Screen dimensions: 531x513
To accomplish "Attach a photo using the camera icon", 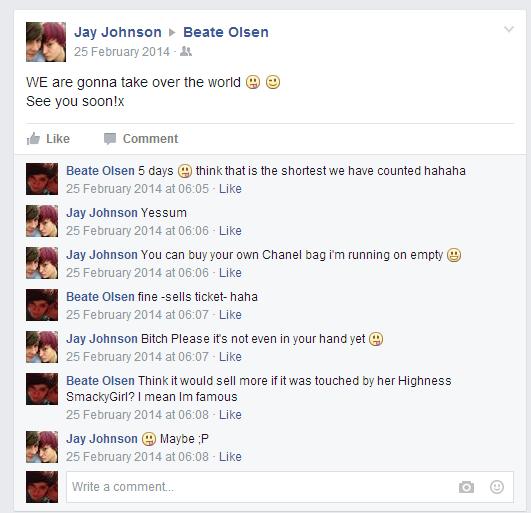I will point(466,487).
